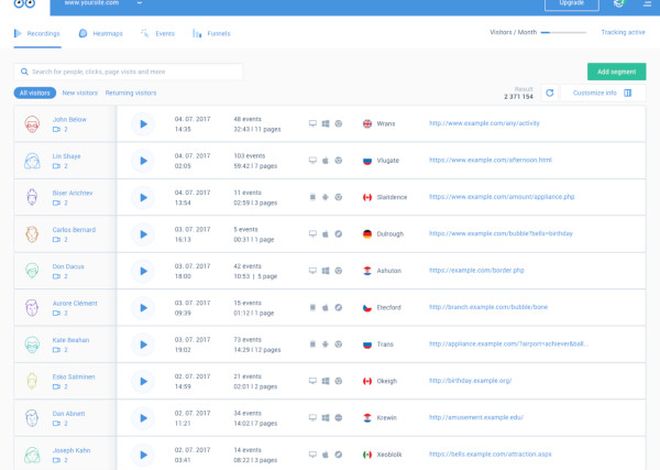Click the Add segment button
660x470 pixels.
coord(617,72)
